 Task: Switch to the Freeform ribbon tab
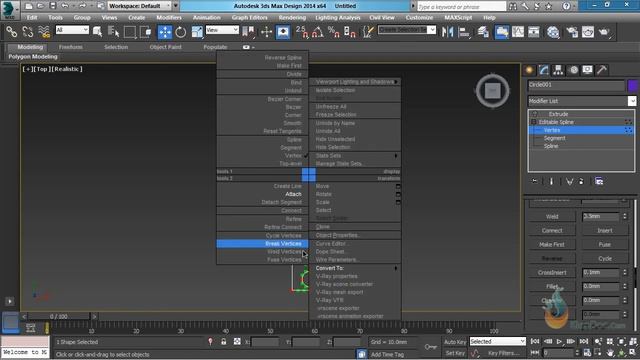(70, 47)
